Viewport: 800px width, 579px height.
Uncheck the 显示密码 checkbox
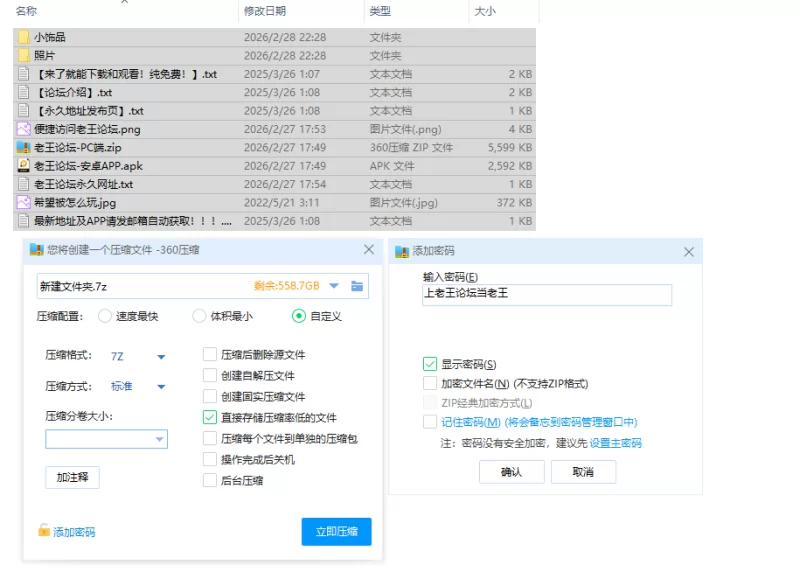[430, 364]
